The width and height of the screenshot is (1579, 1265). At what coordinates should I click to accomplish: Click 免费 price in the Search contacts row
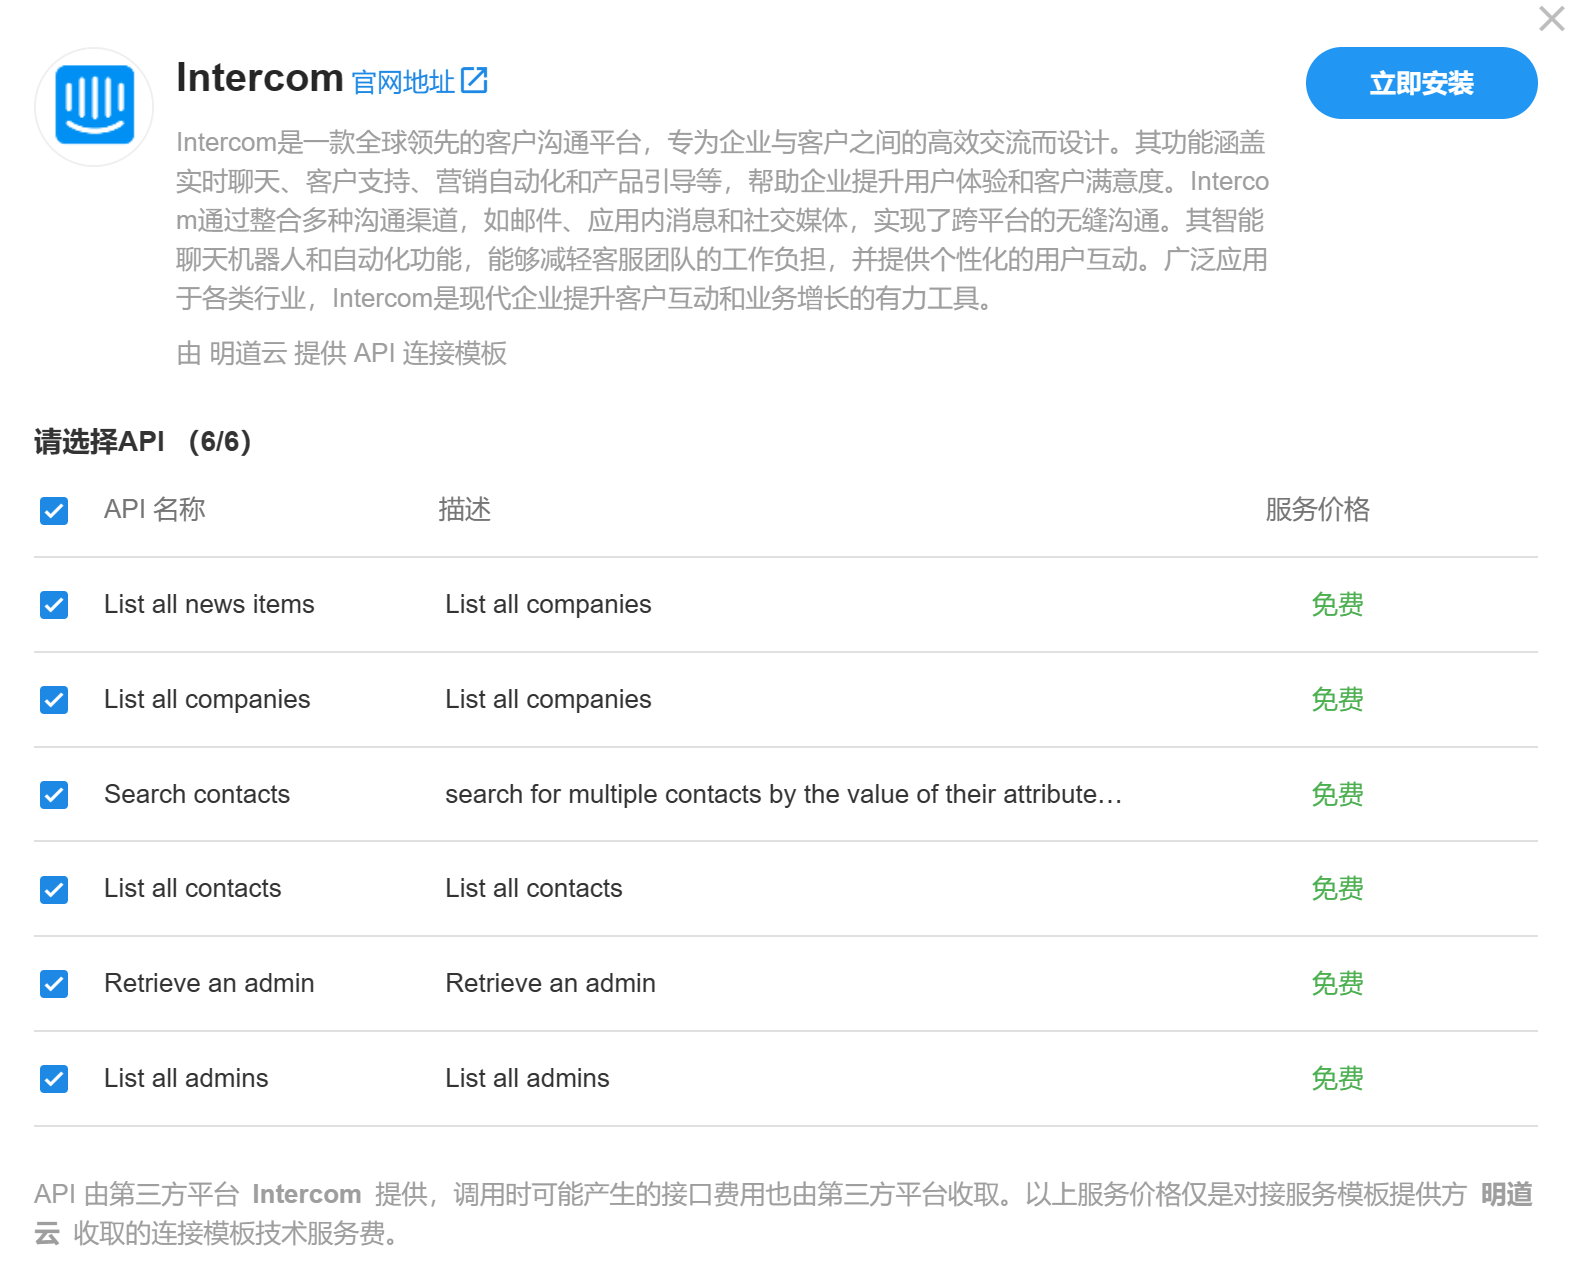1337,794
